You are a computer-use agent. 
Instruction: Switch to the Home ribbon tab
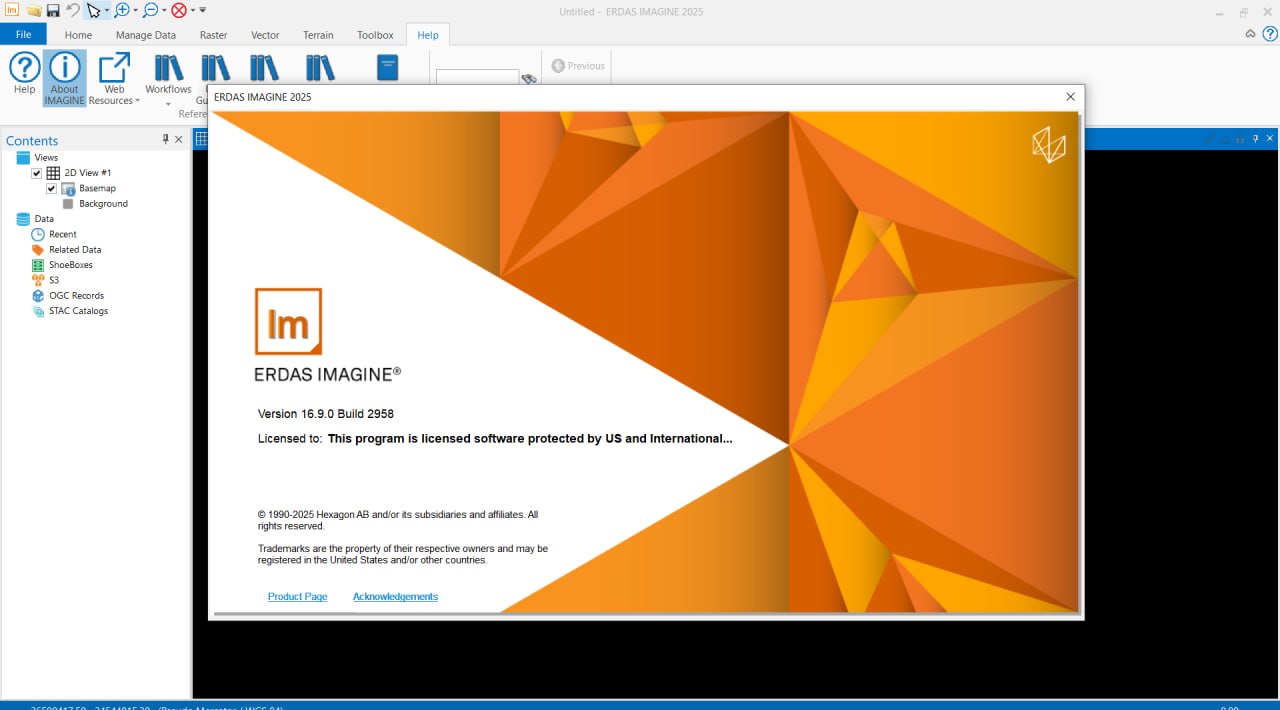click(x=78, y=35)
